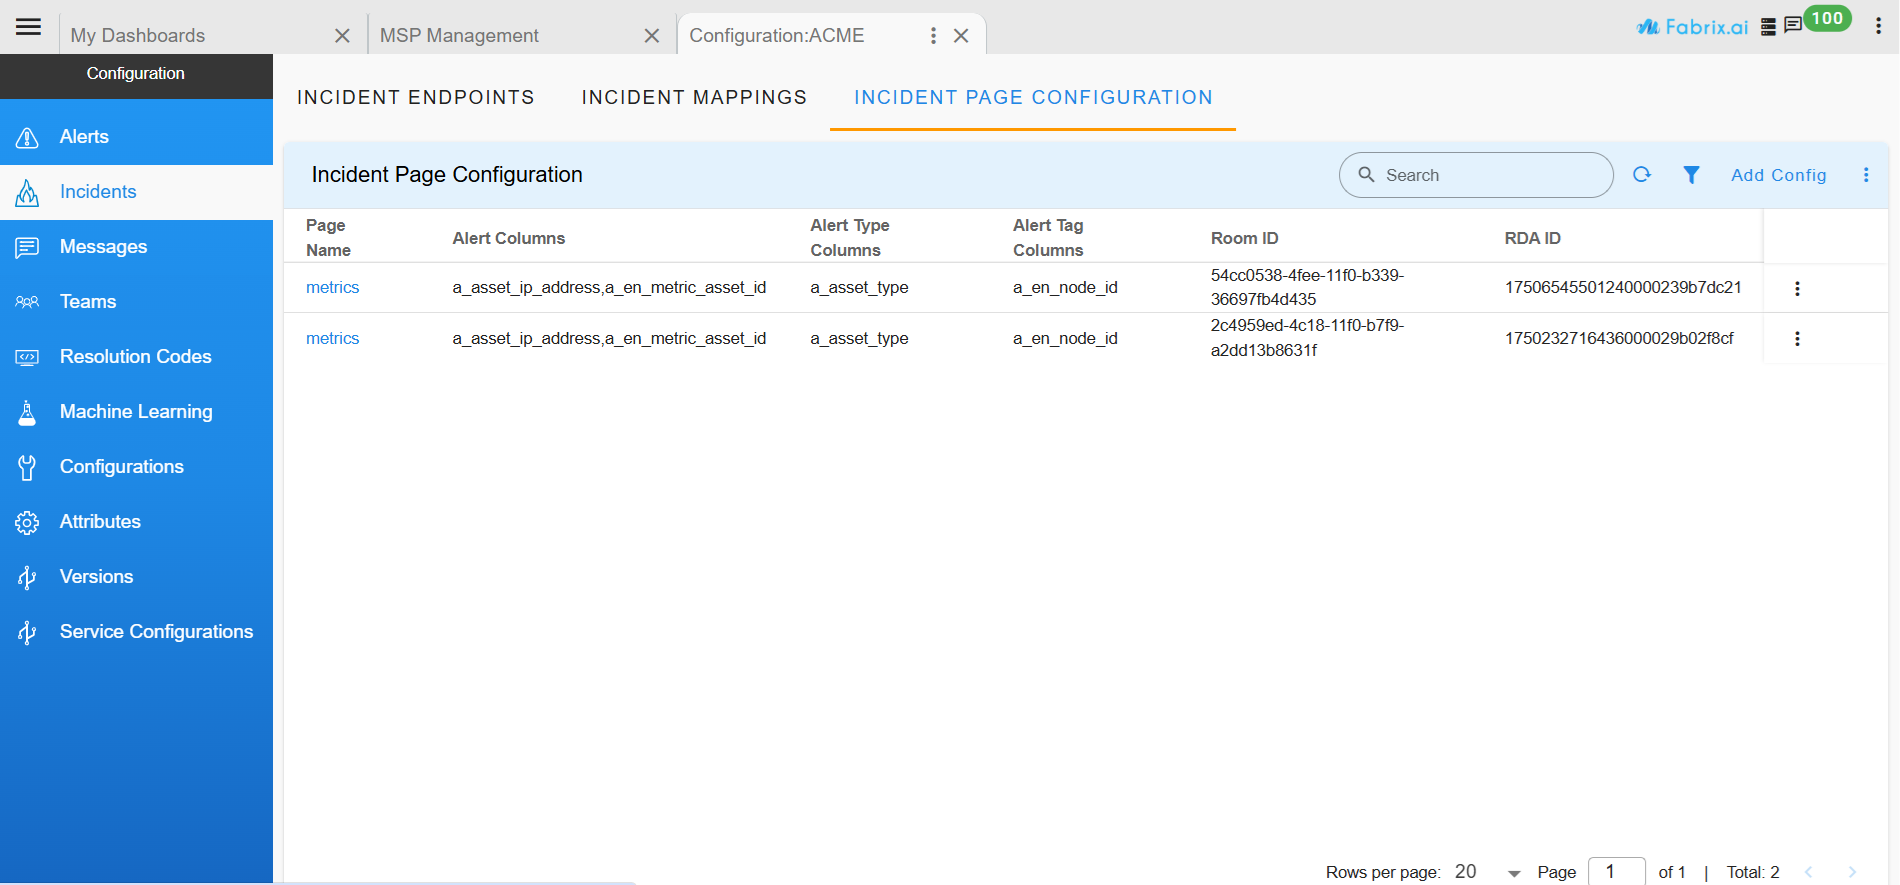Close the MSP Management tab
The image size is (1900, 885).
coord(652,36)
